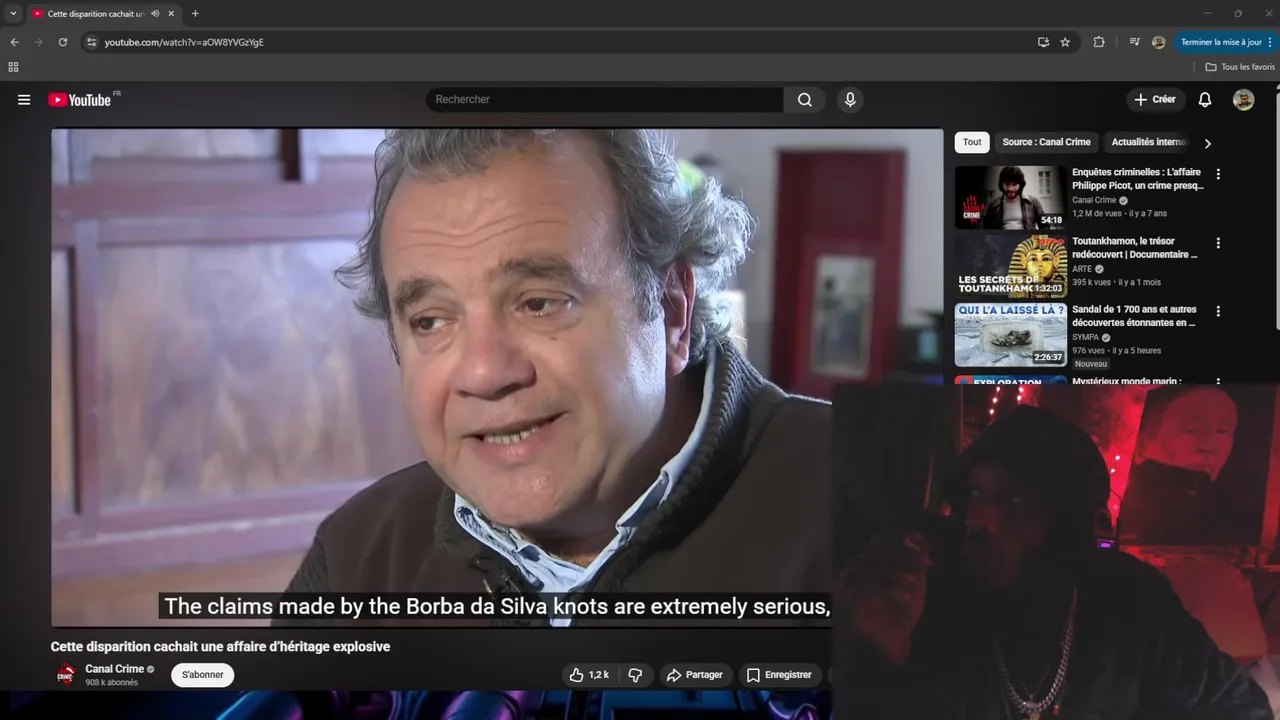The image size is (1280, 720).
Task: Open the YouTube account avatar menu
Action: (x=1243, y=100)
